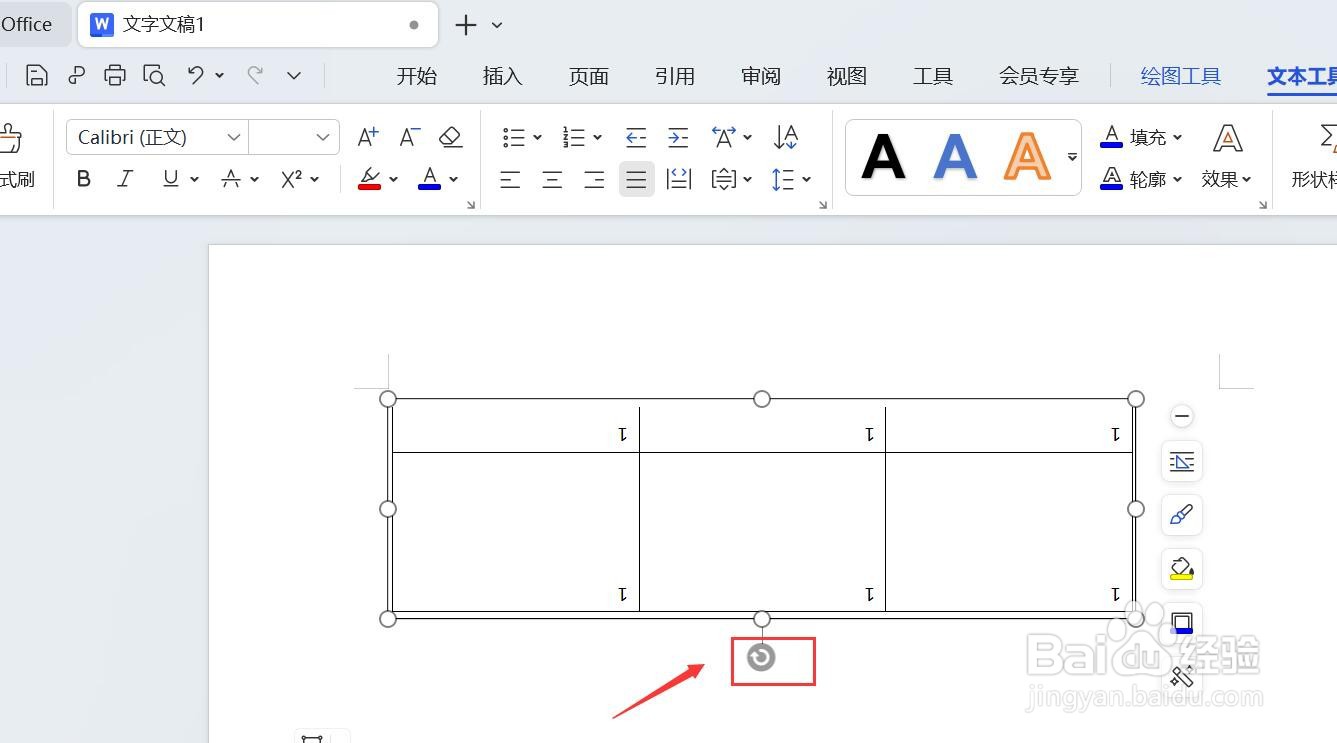Switch to the 插入 ribbon tab
The height and width of the screenshot is (743, 1337).
coord(502,75)
